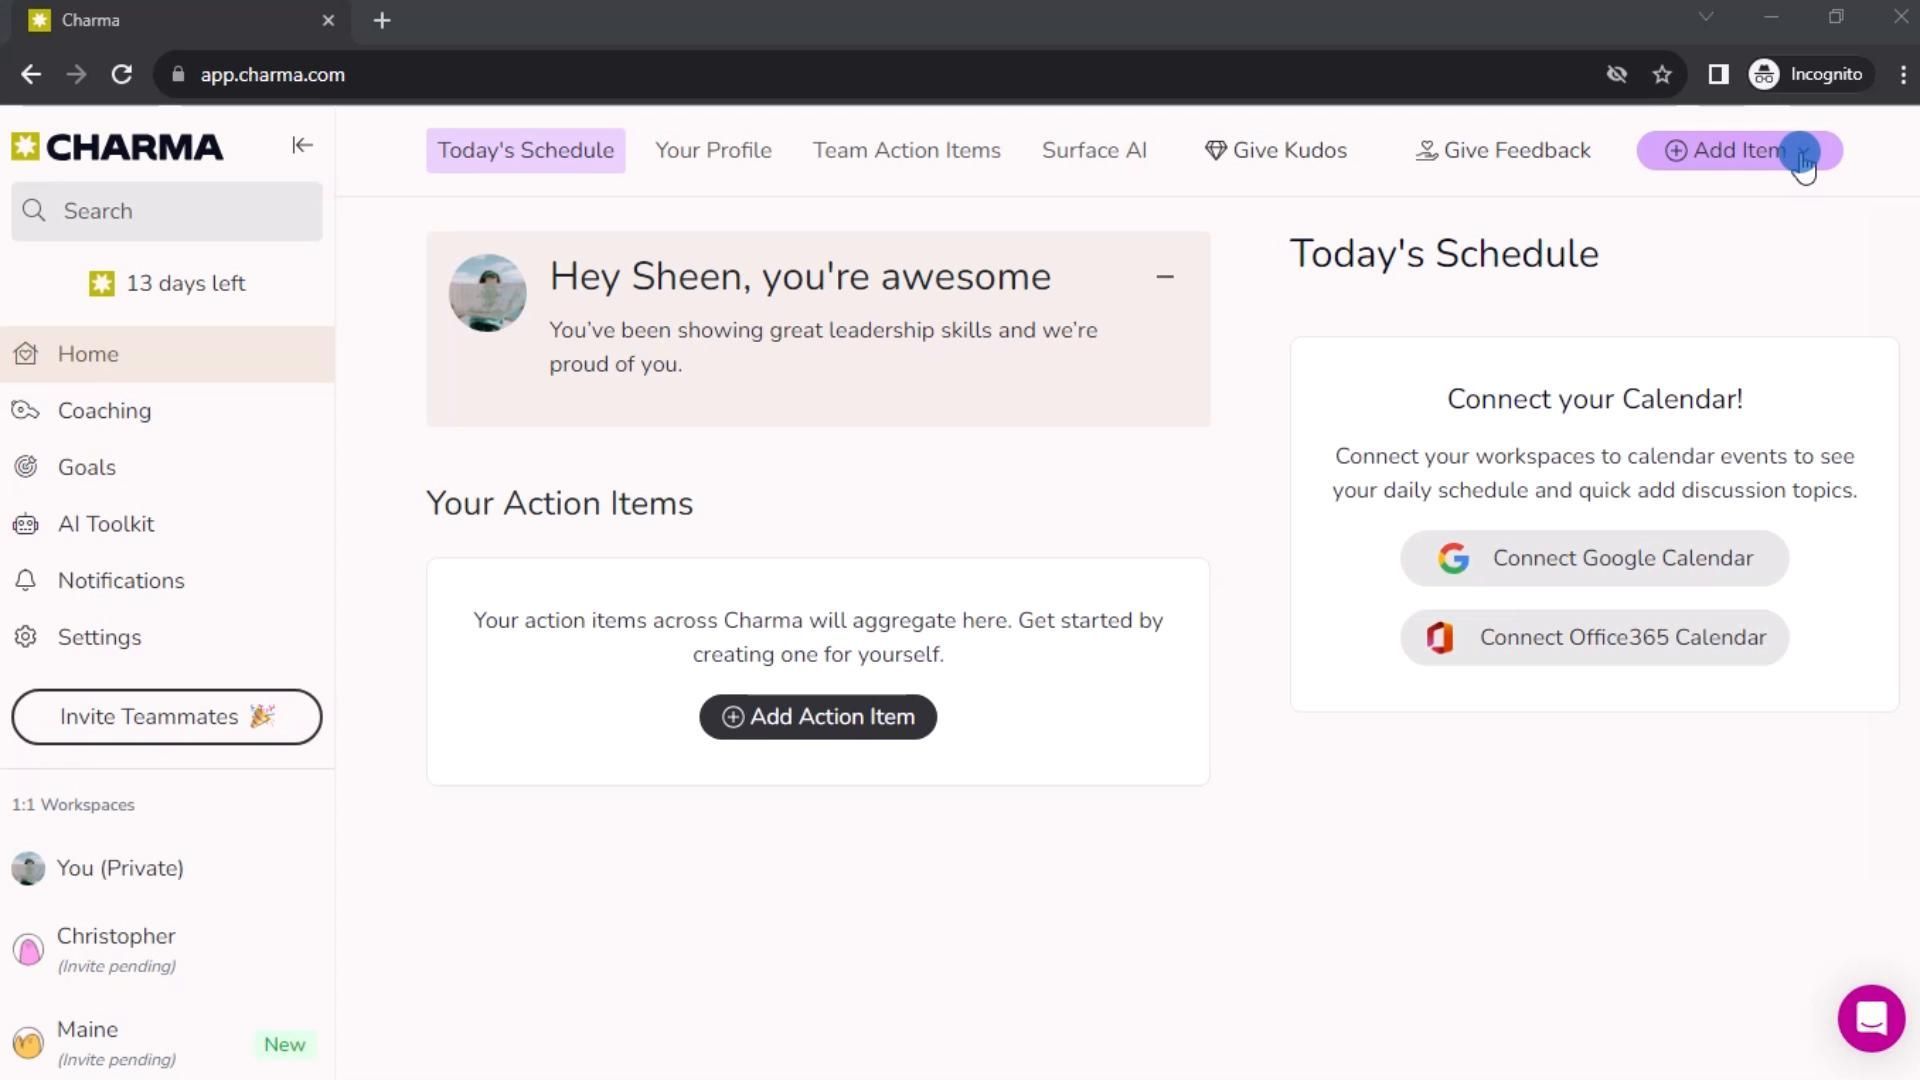
Task: Open the Team Action Items tab
Action: coord(906,151)
